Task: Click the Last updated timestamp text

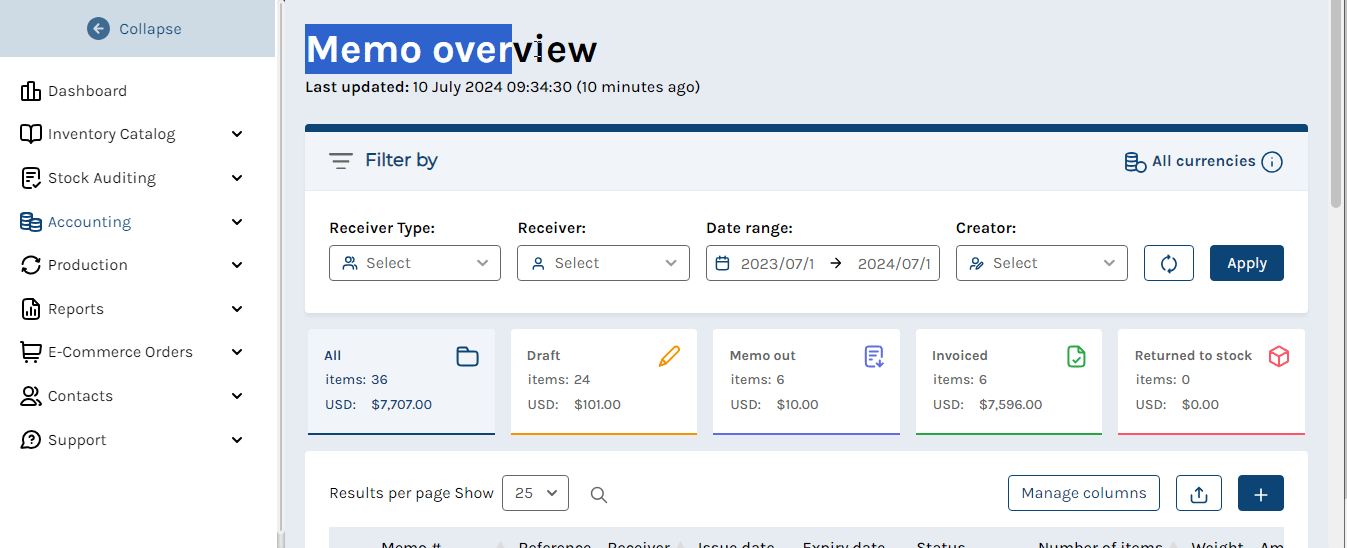Action: 502,87
